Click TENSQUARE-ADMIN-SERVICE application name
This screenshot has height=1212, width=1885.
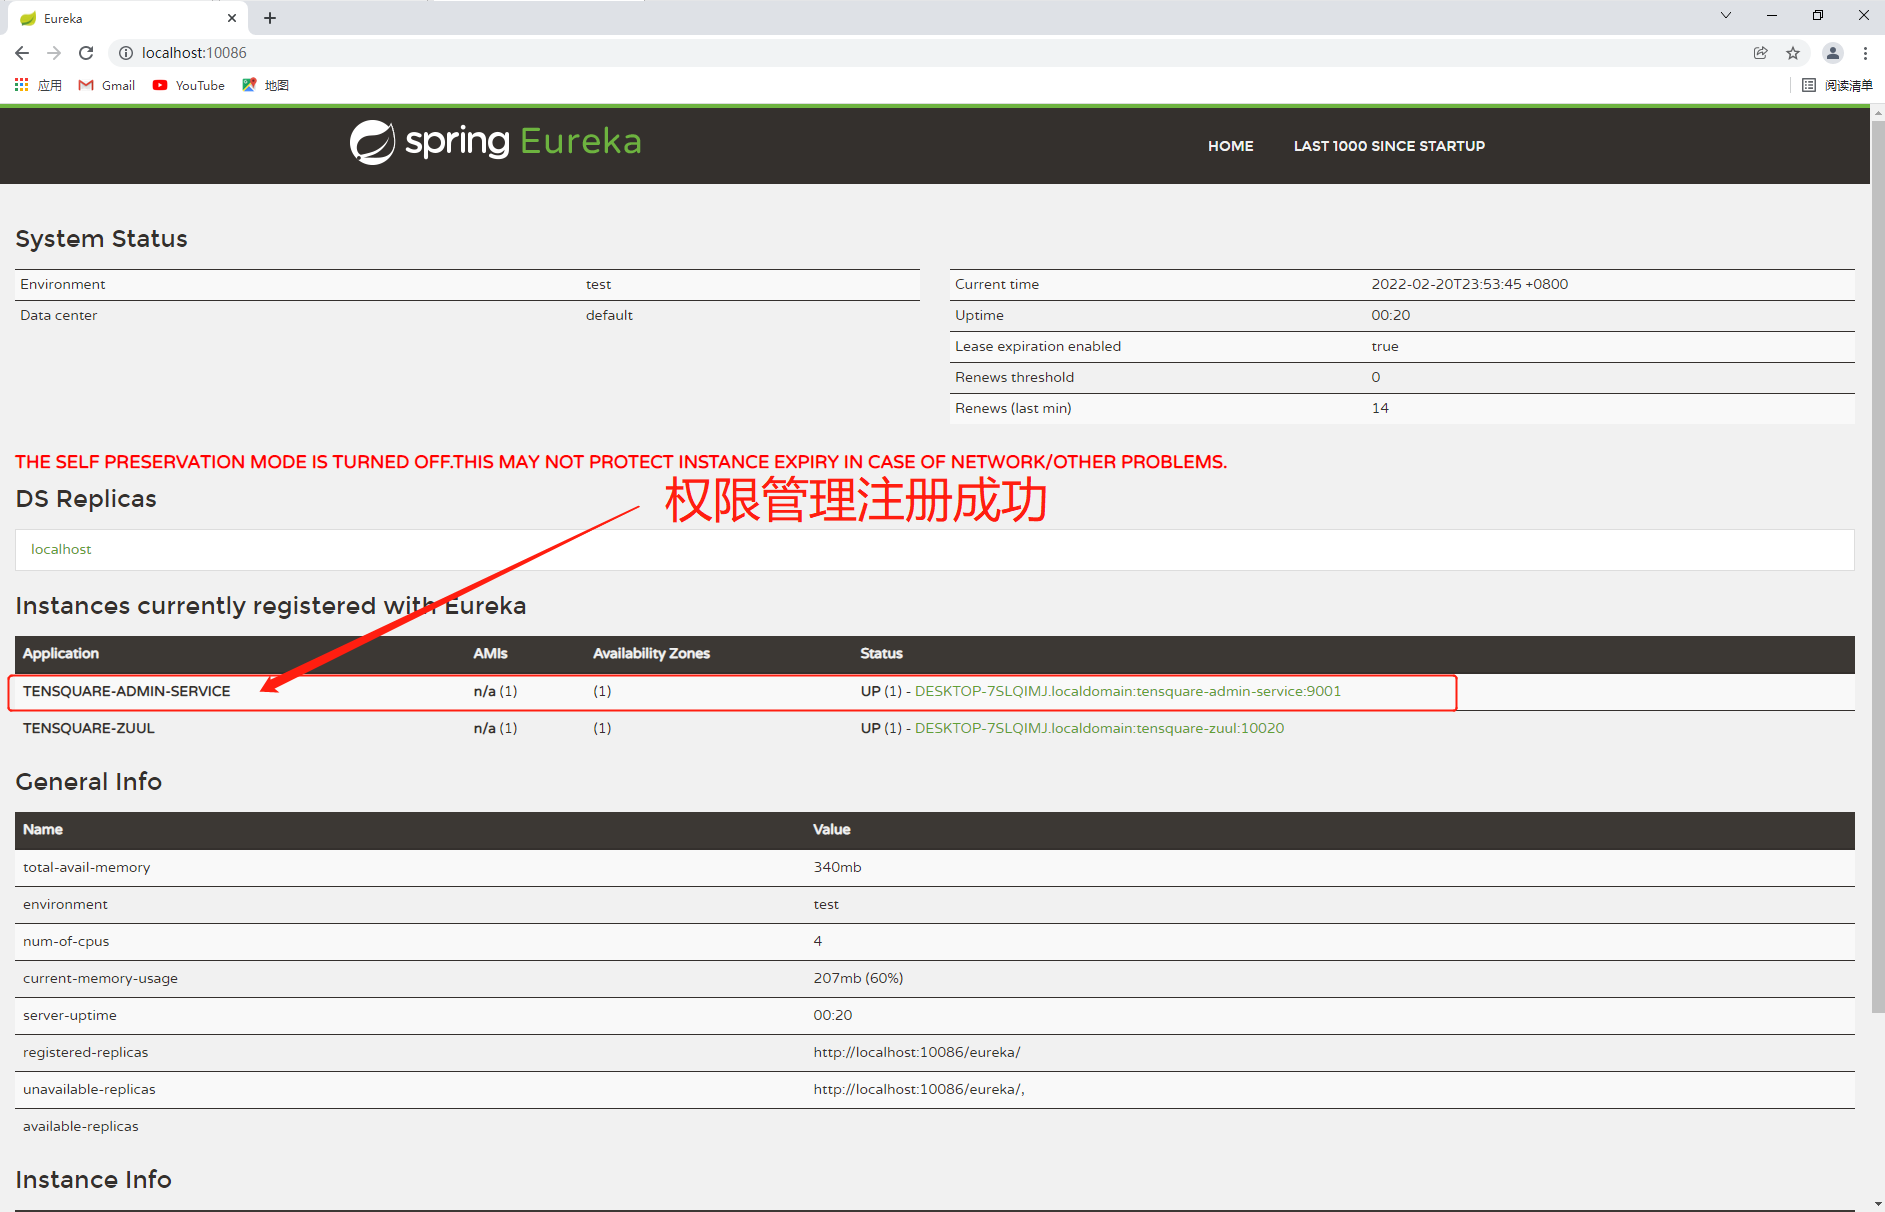[127, 691]
